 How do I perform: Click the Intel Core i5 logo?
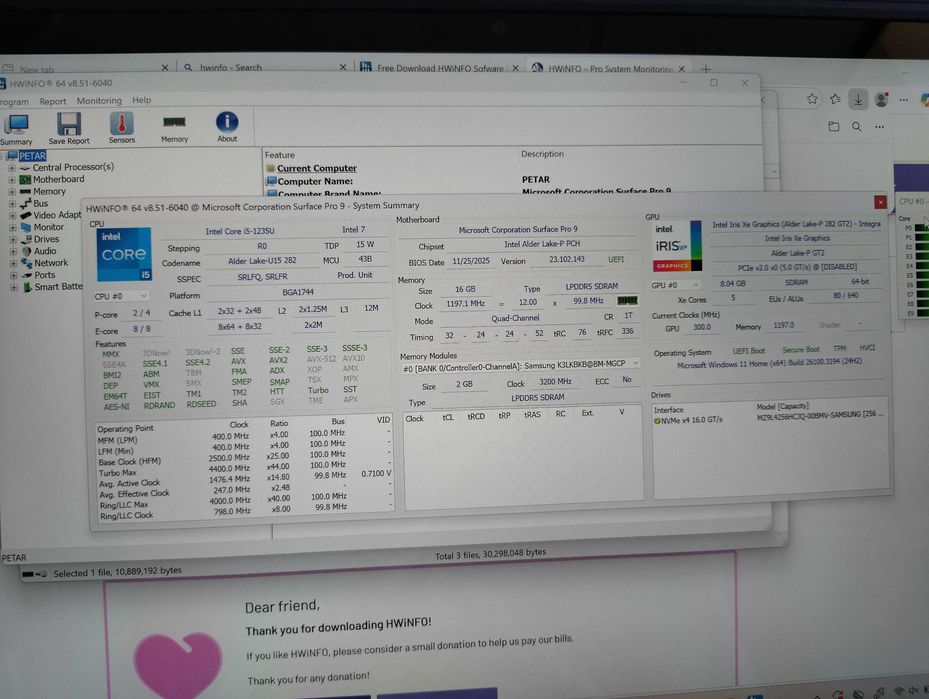[124, 254]
